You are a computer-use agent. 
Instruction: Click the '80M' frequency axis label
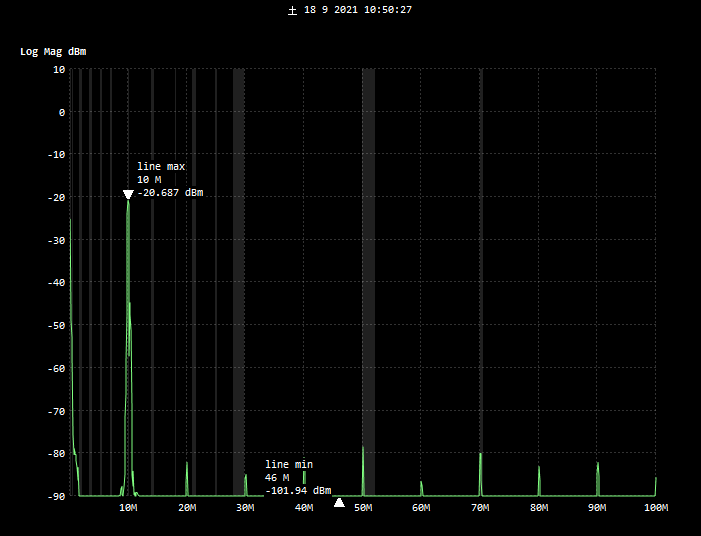click(x=539, y=508)
